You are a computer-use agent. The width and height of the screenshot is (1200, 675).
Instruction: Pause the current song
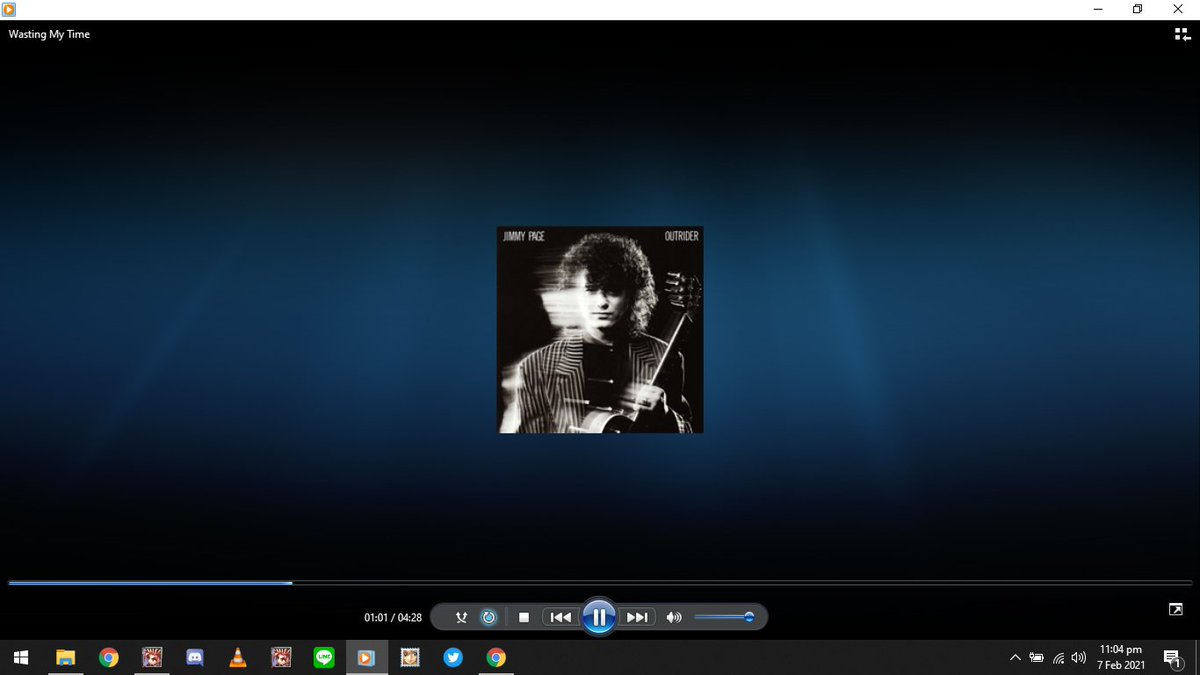pyautogui.click(x=598, y=617)
